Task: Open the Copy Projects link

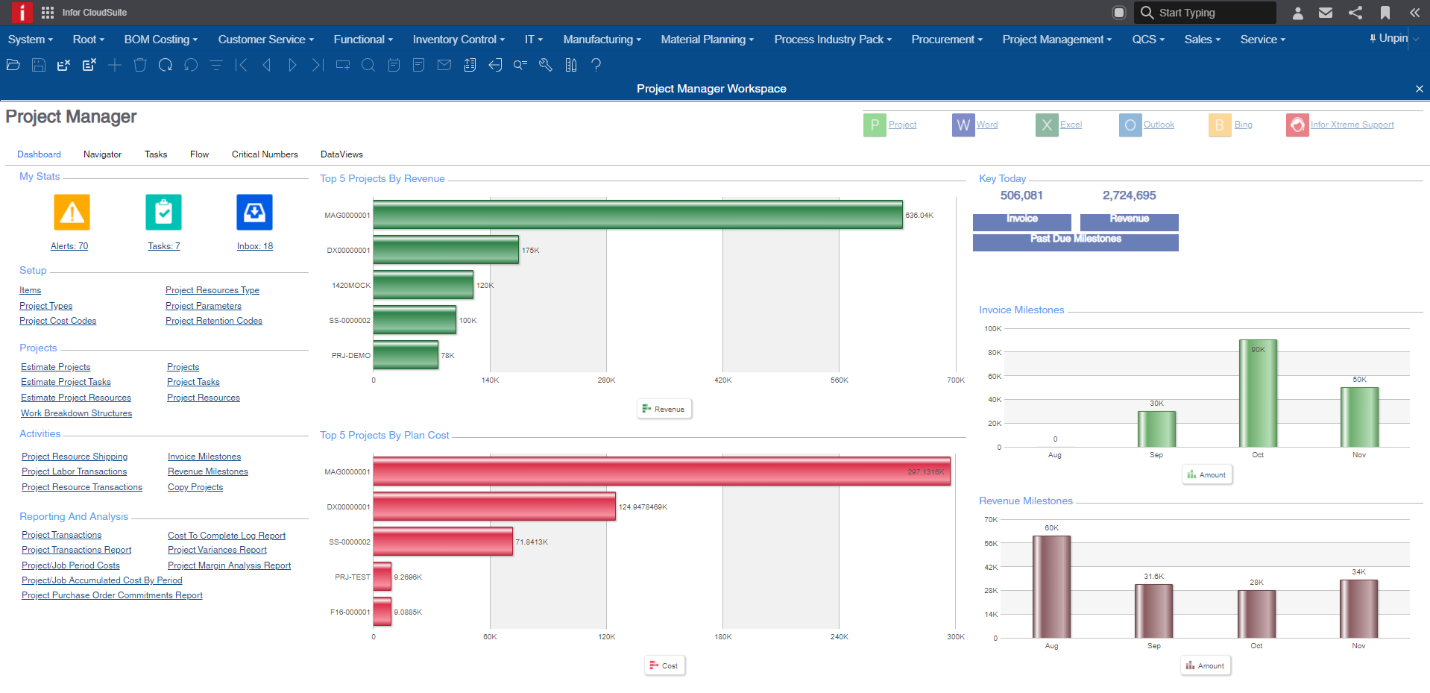Action: (x=195, y=487)
